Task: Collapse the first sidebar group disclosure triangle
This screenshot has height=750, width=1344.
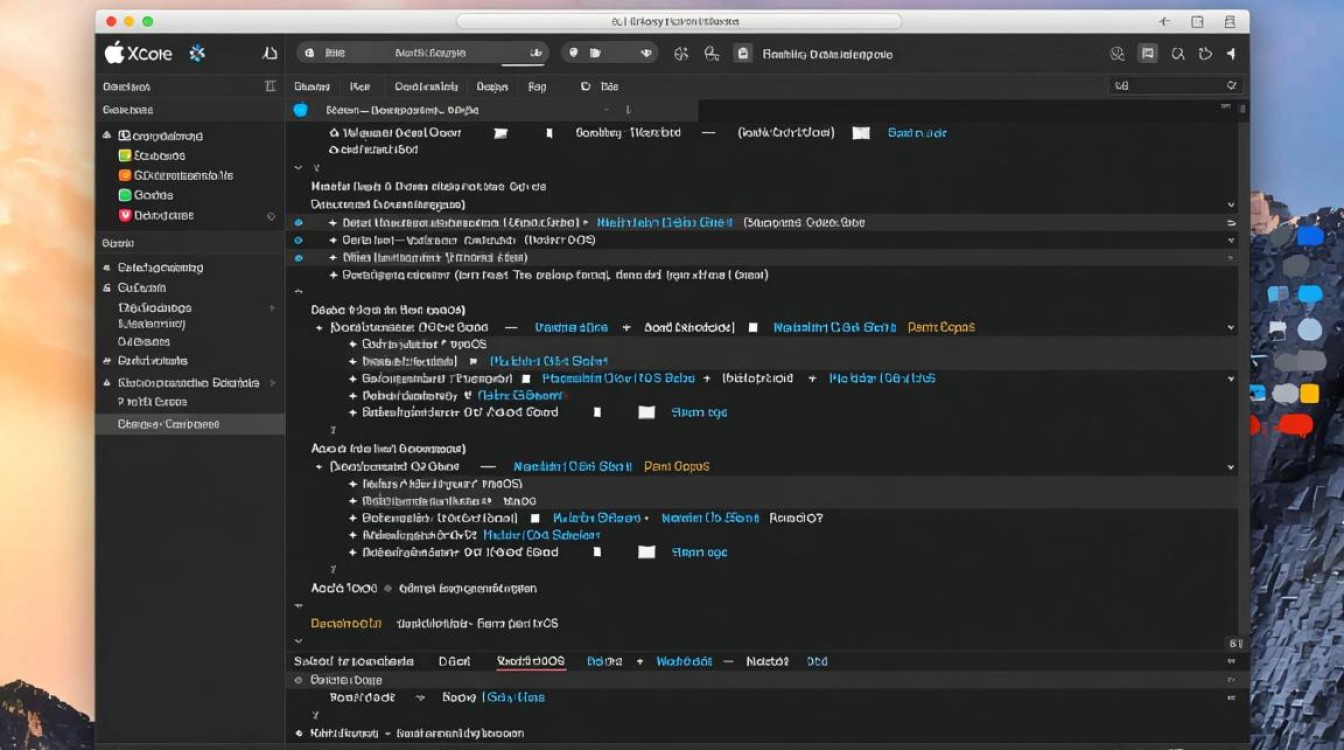Action: [107, 135]
